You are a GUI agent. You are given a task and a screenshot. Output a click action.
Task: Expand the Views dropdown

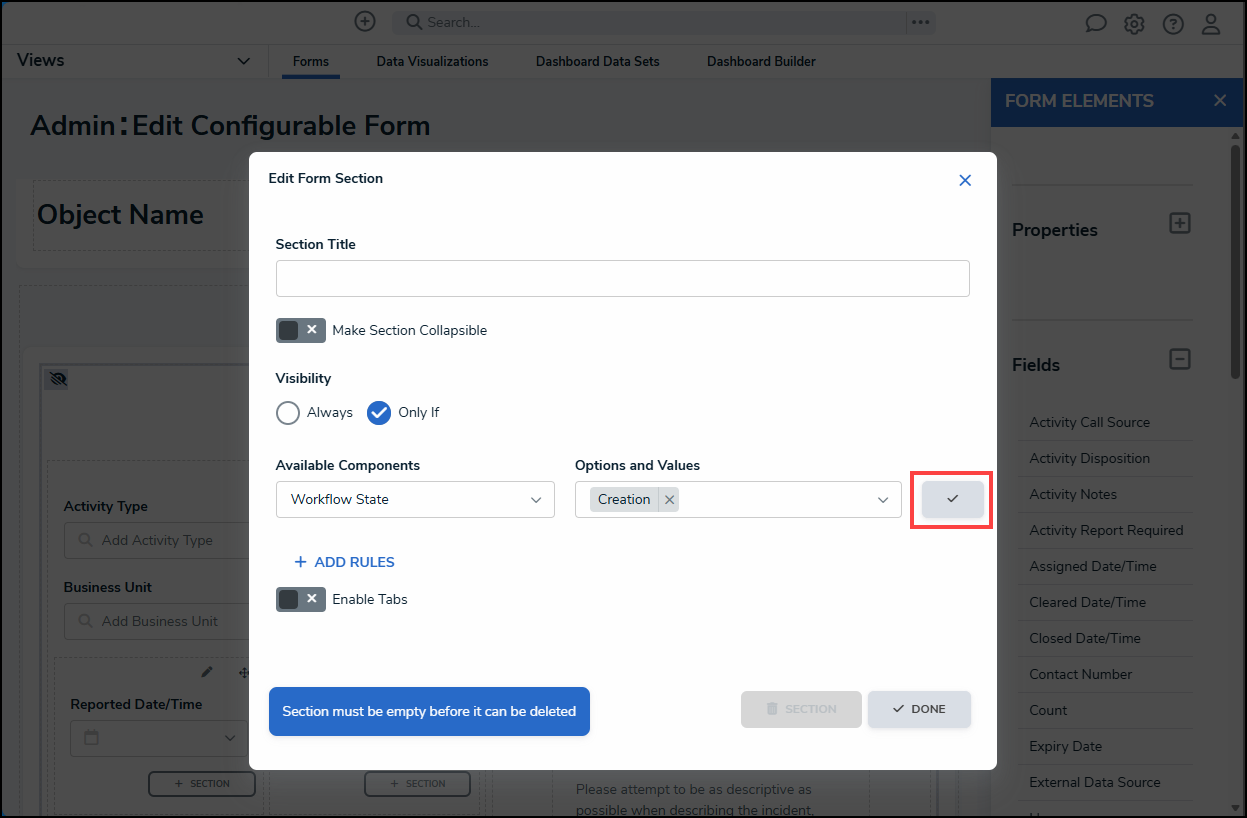pyautogui.click(x=243, y=61)
